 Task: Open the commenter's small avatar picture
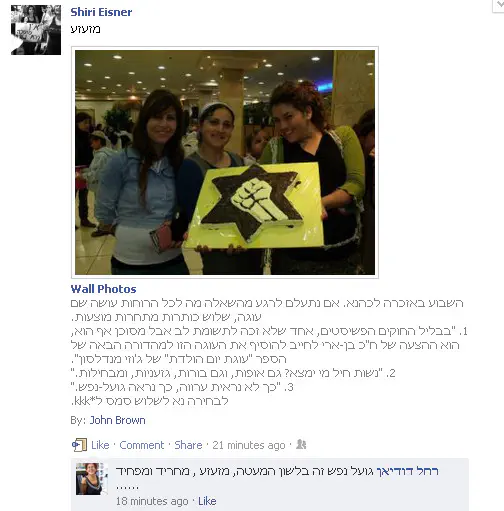click(x=90, y=479)
